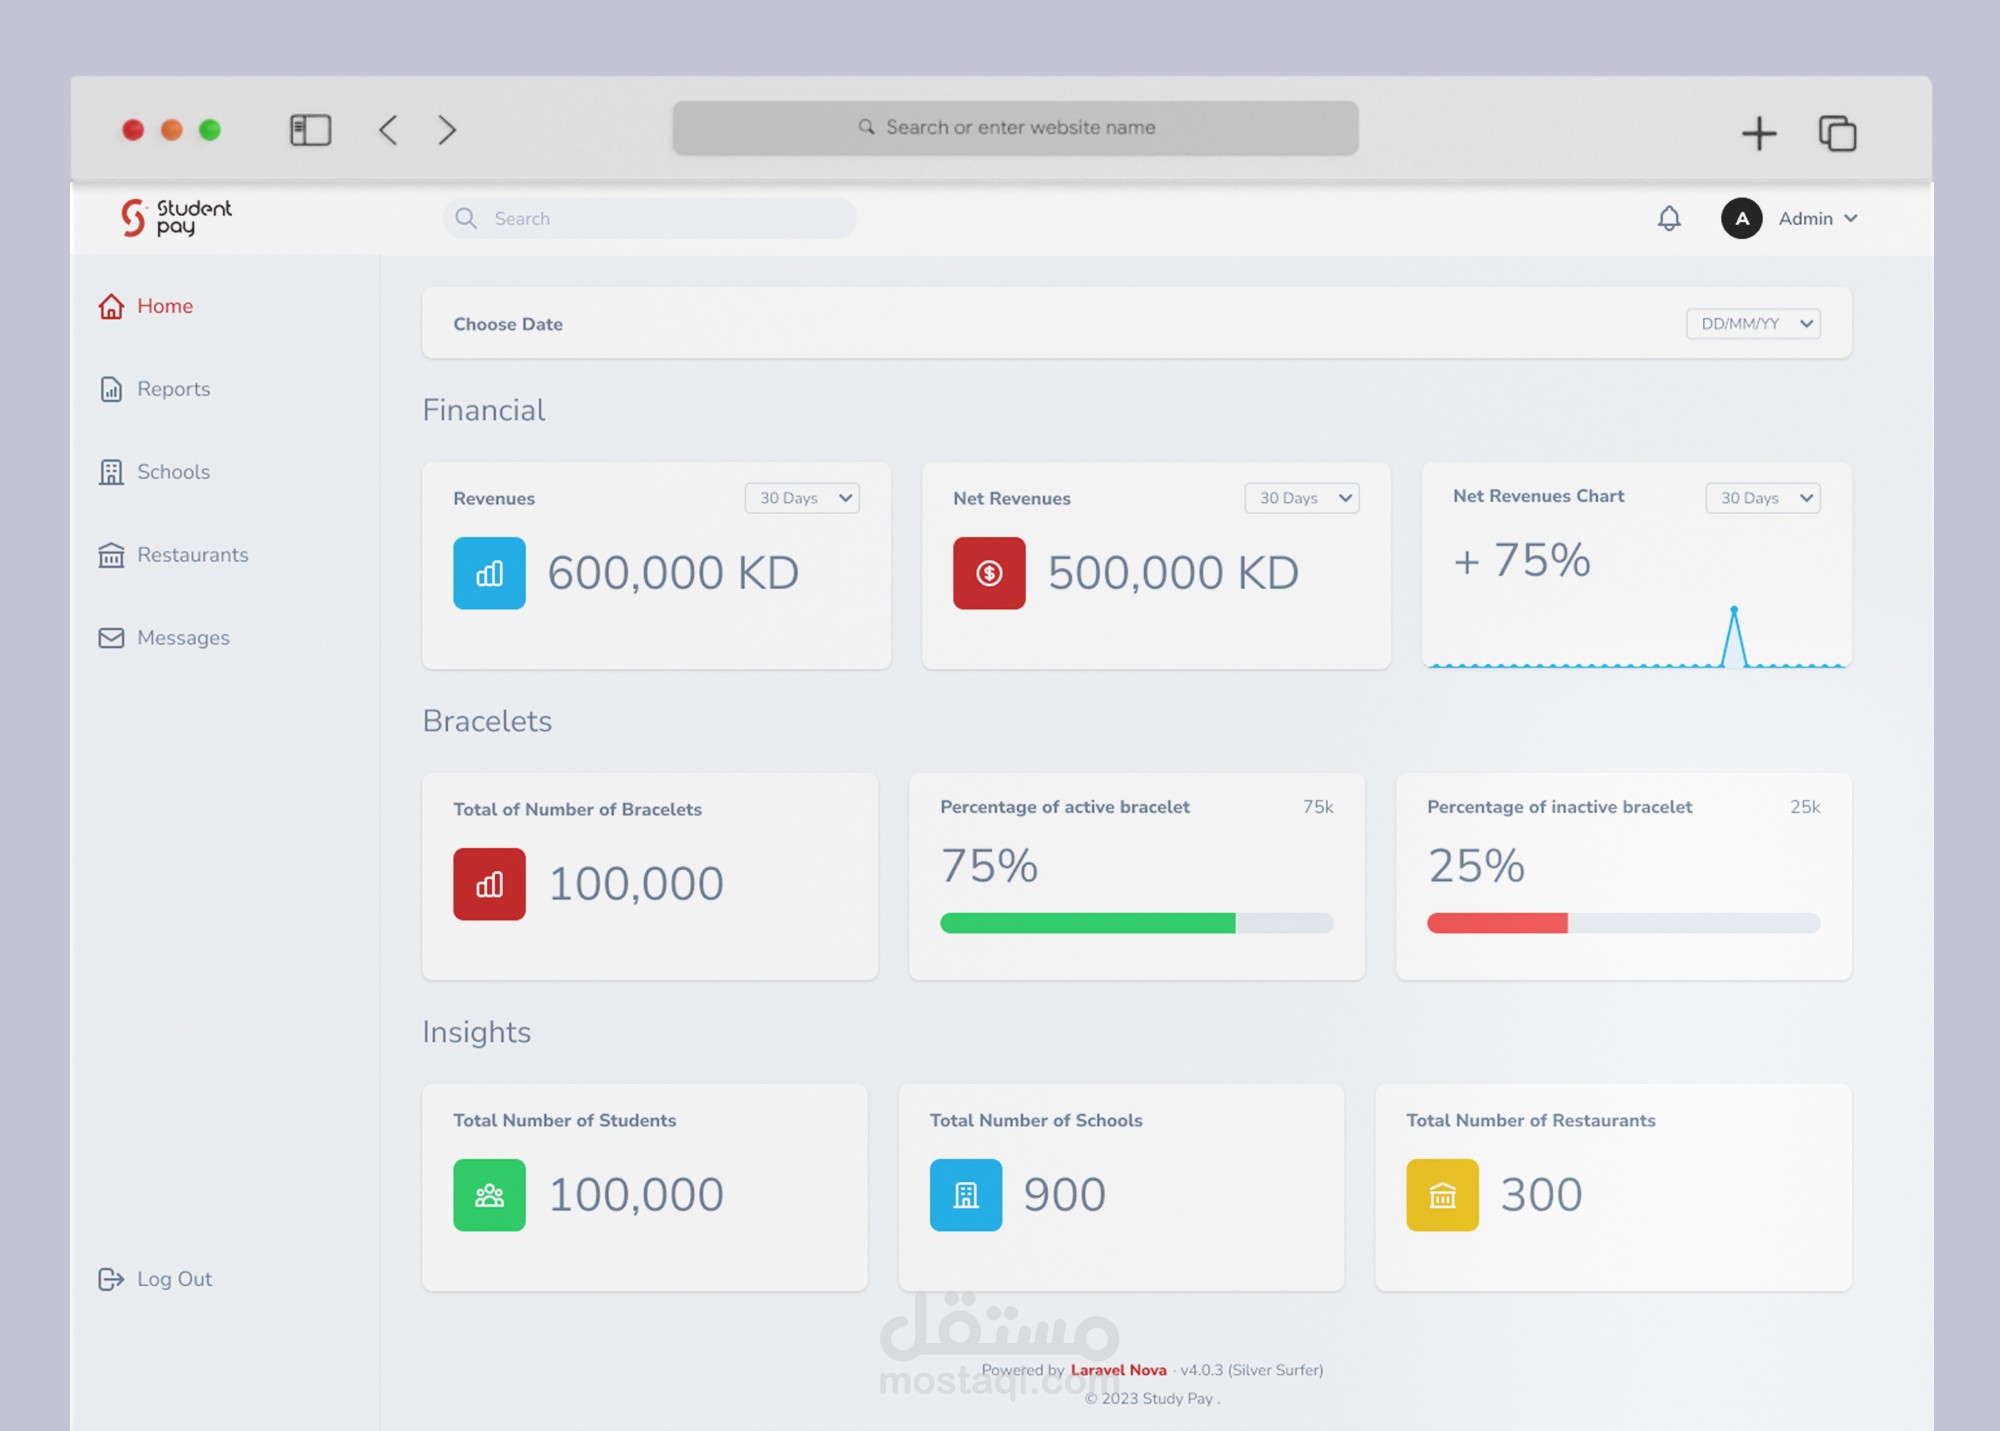Open Schools in the sidebar
The width and height of the screenshot is (2000, 1431).
(173, 472)
